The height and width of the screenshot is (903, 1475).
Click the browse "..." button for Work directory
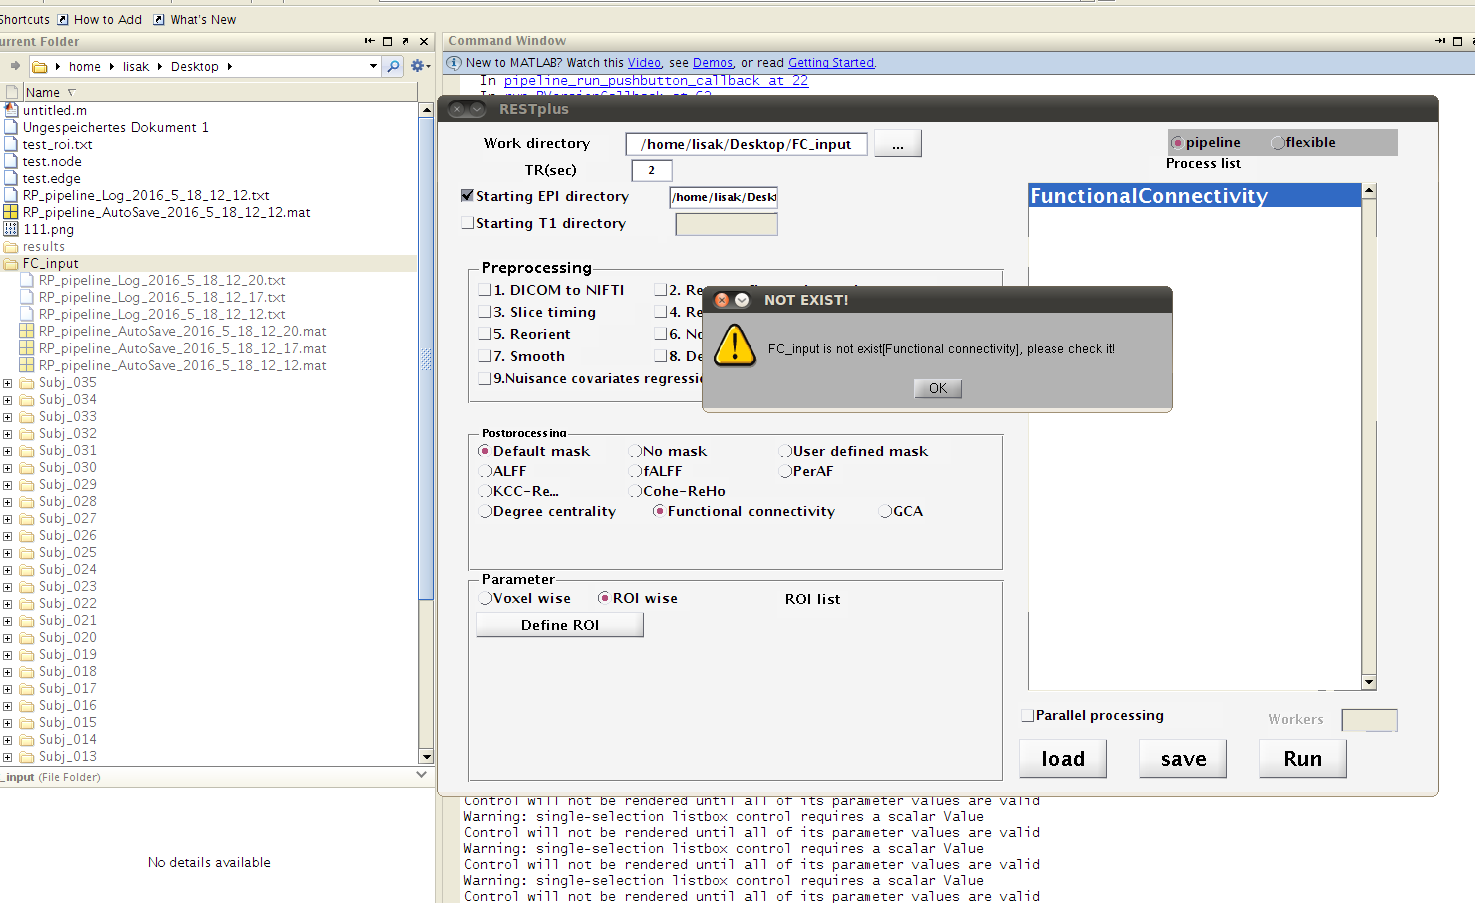click(x=898, y=144)
